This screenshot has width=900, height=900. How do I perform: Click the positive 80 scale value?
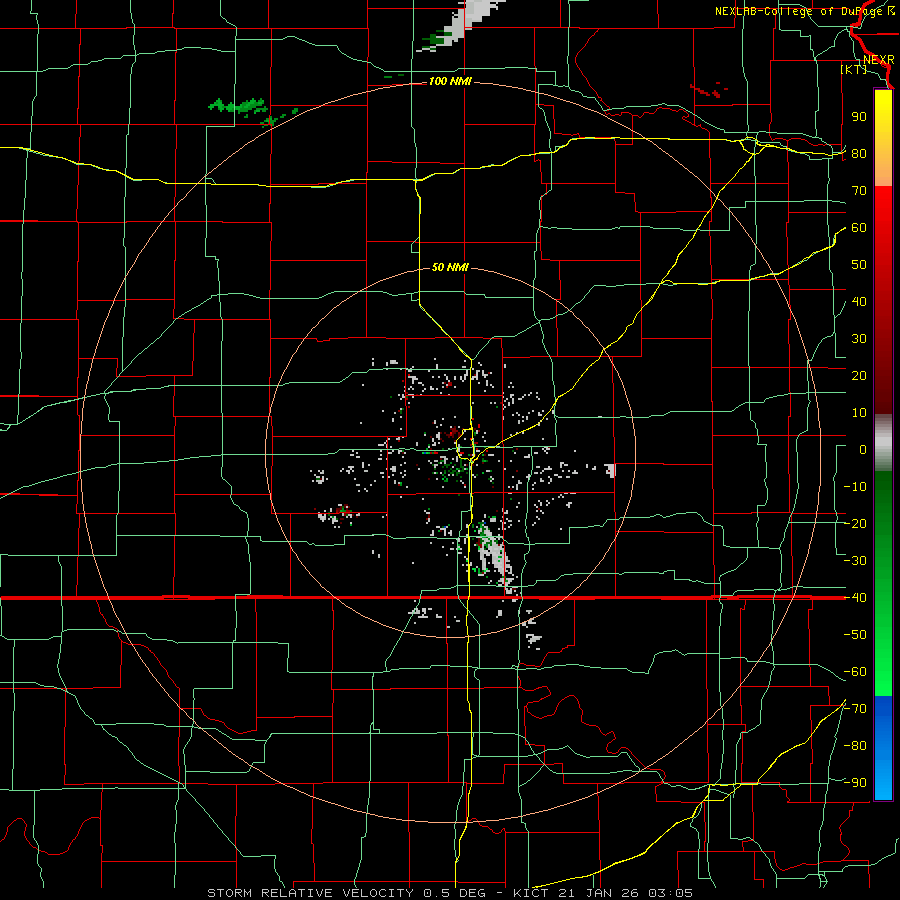(x=859, y=154)
